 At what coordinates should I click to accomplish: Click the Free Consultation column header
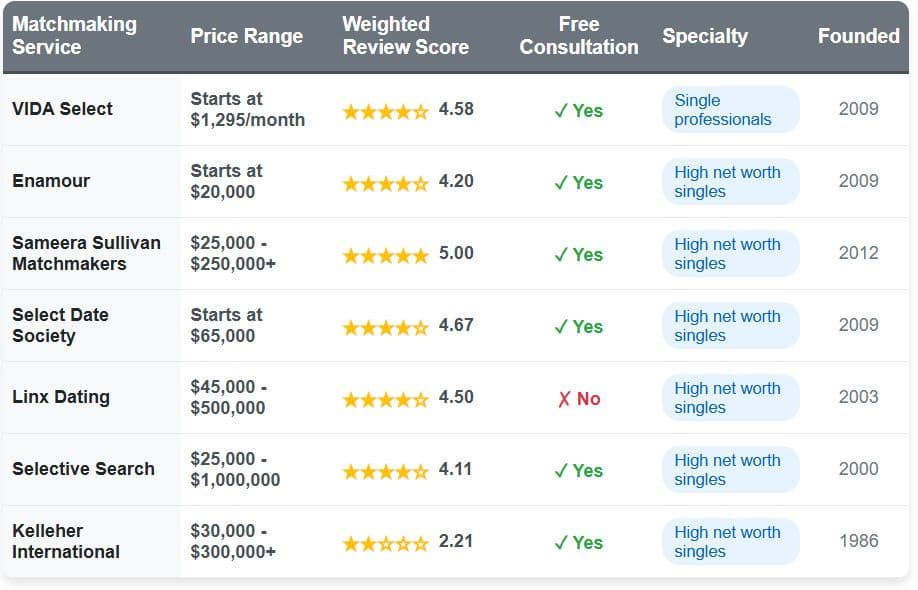pos(579,36)
